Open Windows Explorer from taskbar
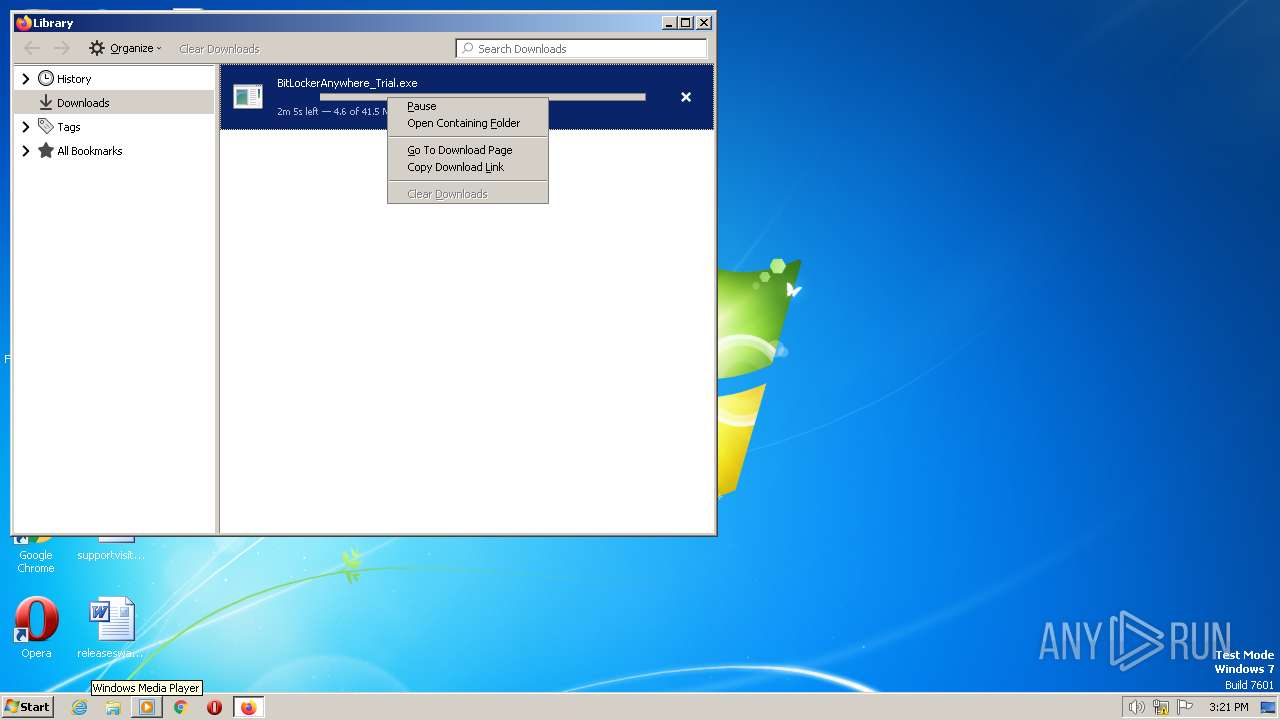Screen dimensions: 1280x720 pos(113,707)
